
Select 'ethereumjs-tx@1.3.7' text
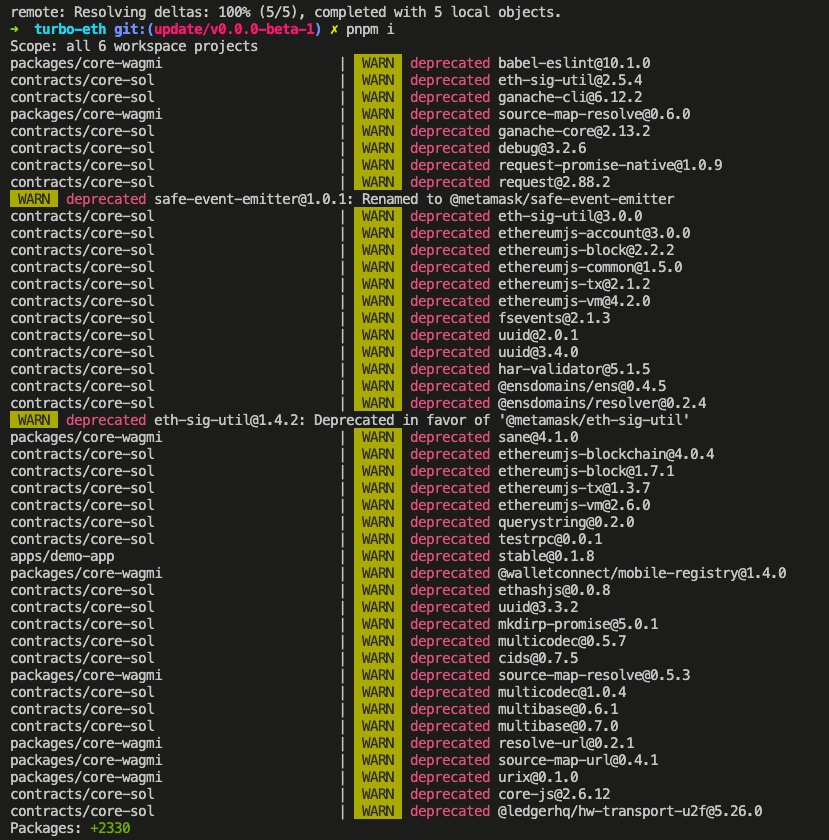pos(574,489)
